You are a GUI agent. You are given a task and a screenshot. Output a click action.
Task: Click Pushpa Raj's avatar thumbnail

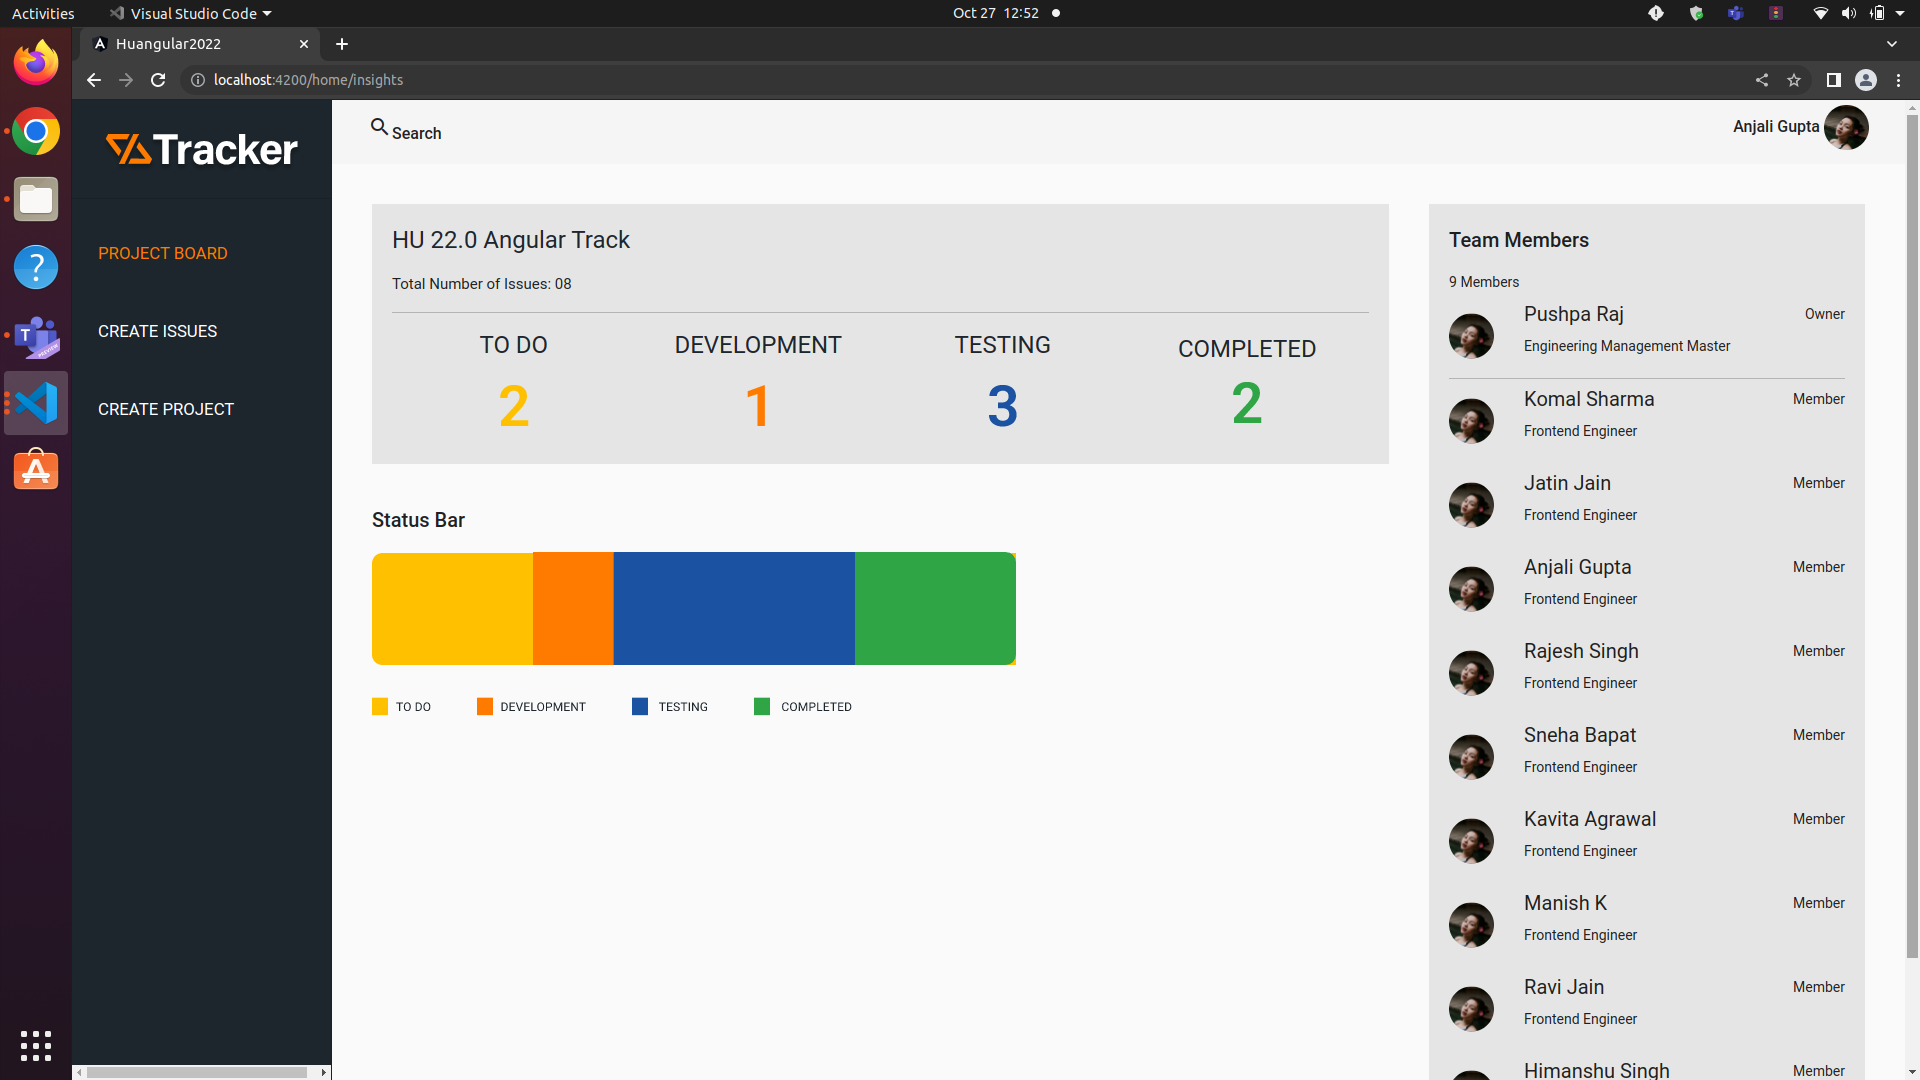click(x=1472, y=336)
